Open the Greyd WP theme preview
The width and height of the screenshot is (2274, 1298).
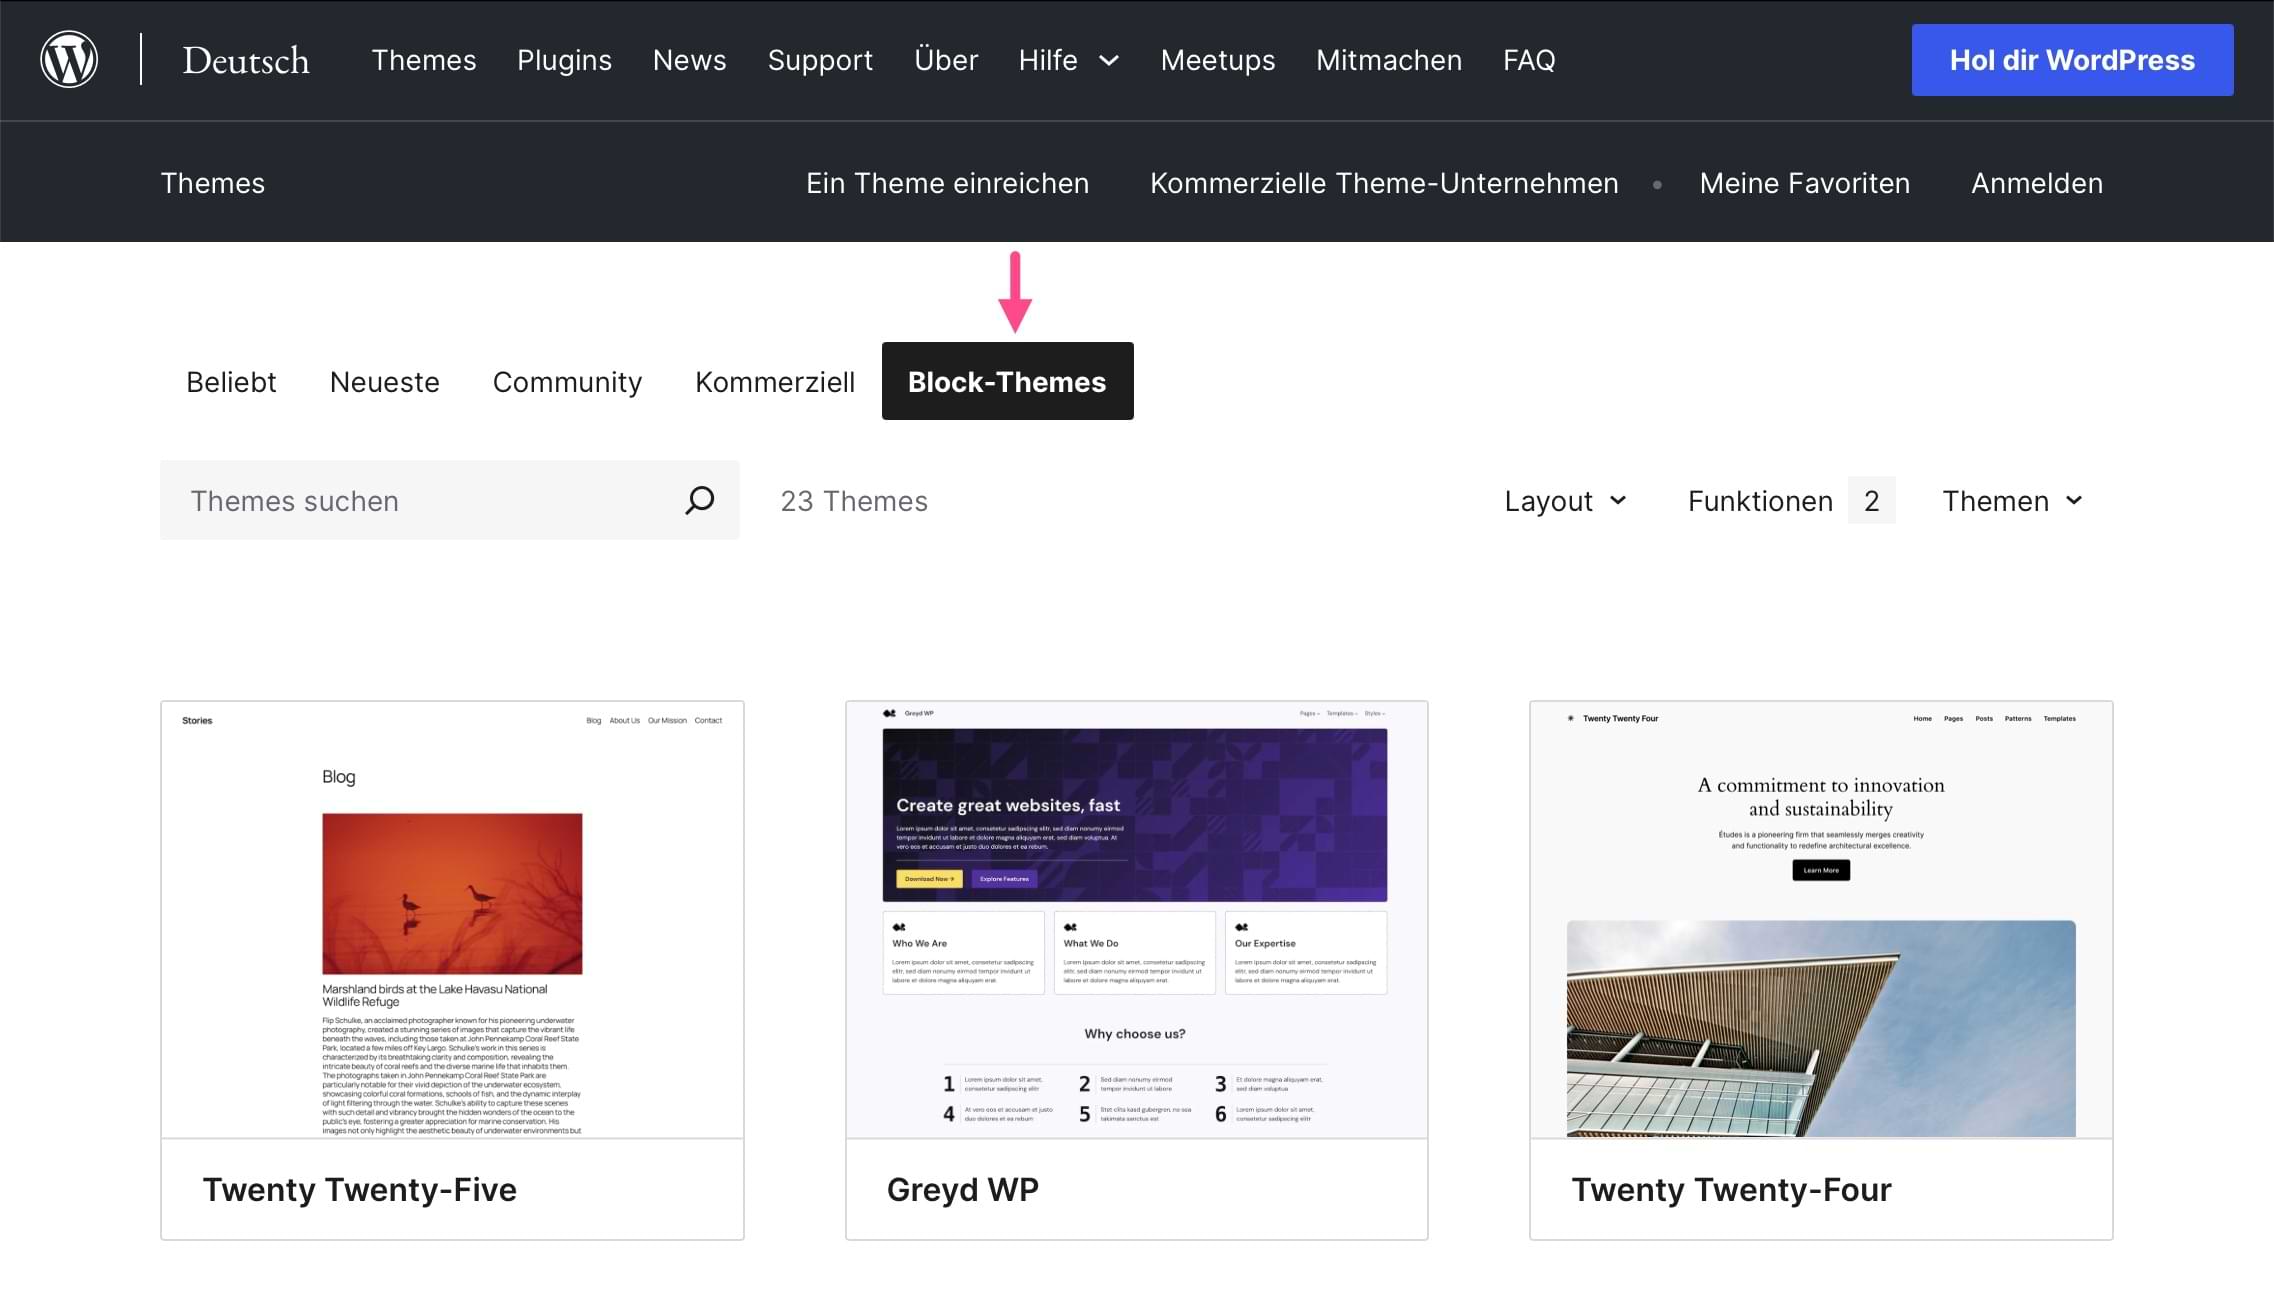(x=1136, y=920)
